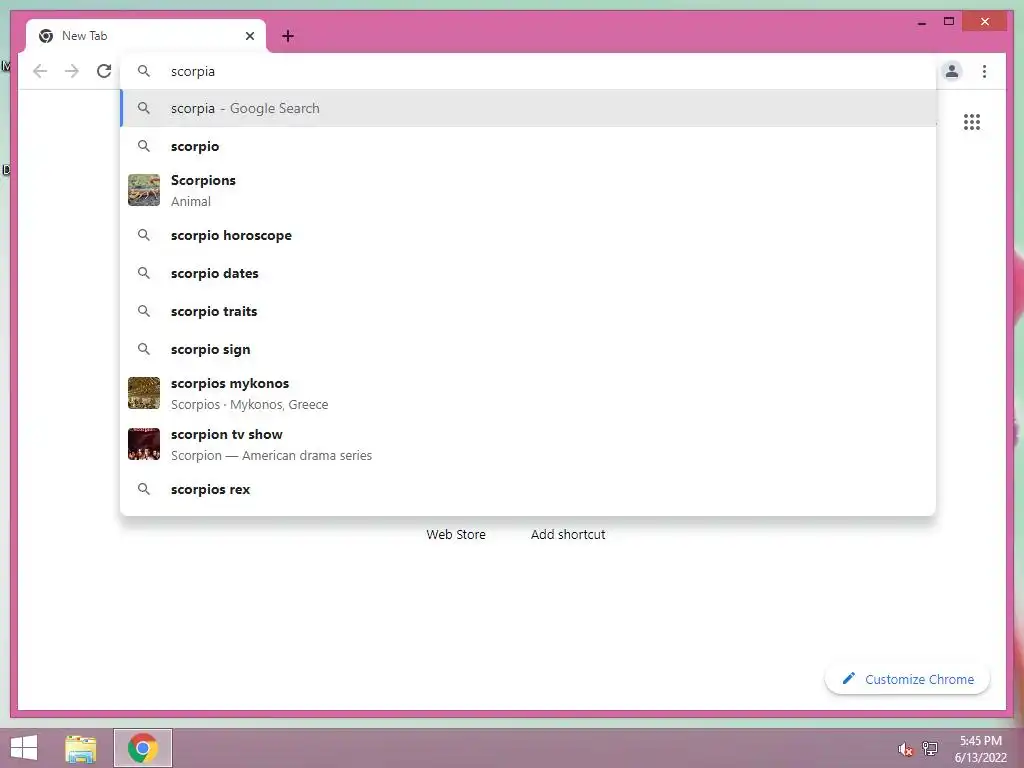Open Customize Chrome
This screenshot has width=1024, height=768.
908,679
